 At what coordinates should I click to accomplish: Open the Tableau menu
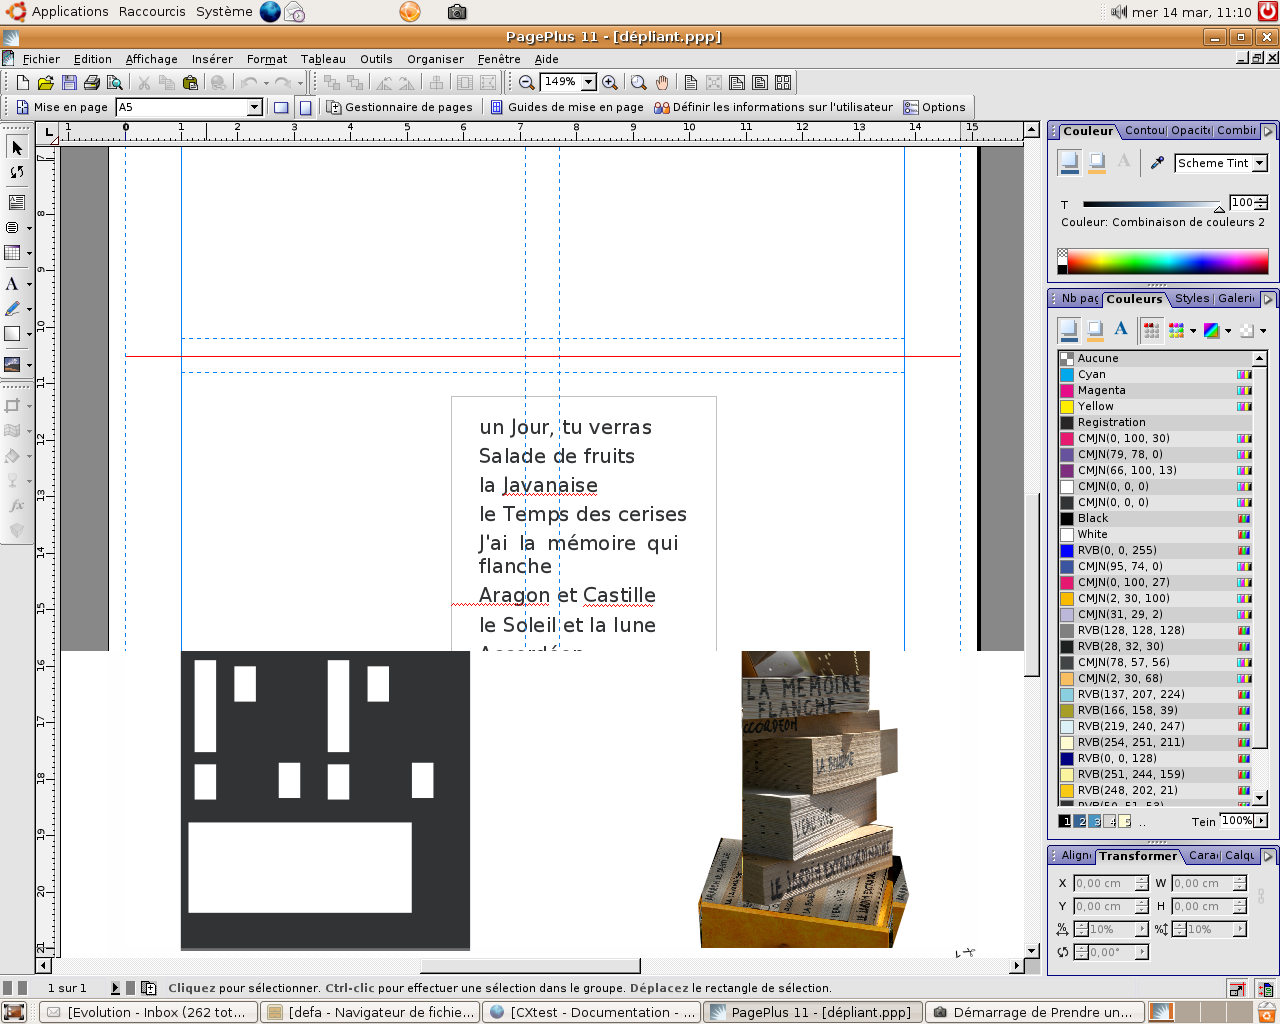[x=322, y=59]
